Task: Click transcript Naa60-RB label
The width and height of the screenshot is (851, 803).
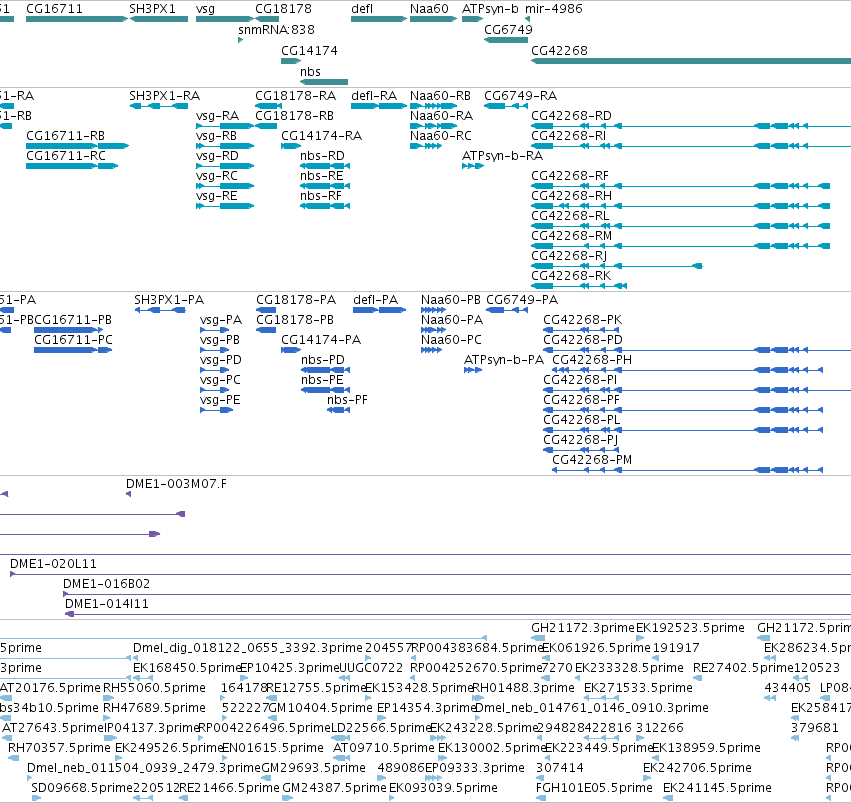Action: coord(440,95)
